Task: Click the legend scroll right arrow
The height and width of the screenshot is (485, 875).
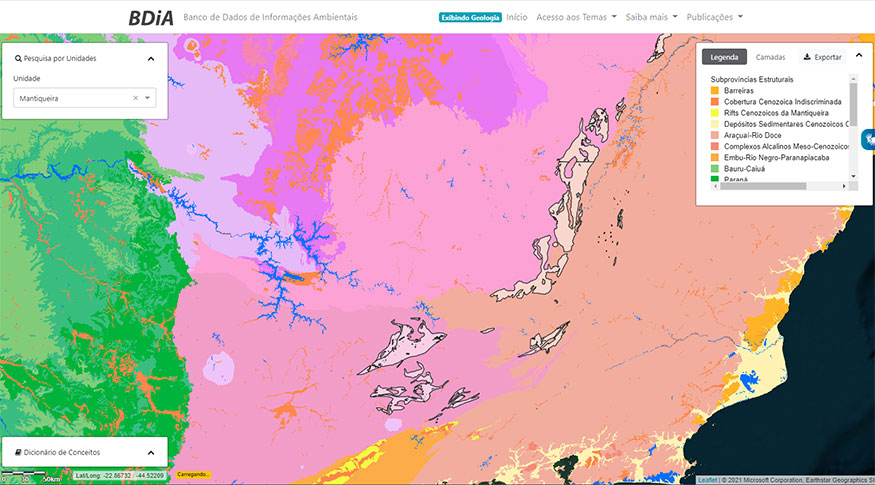Action: [843, 186]
